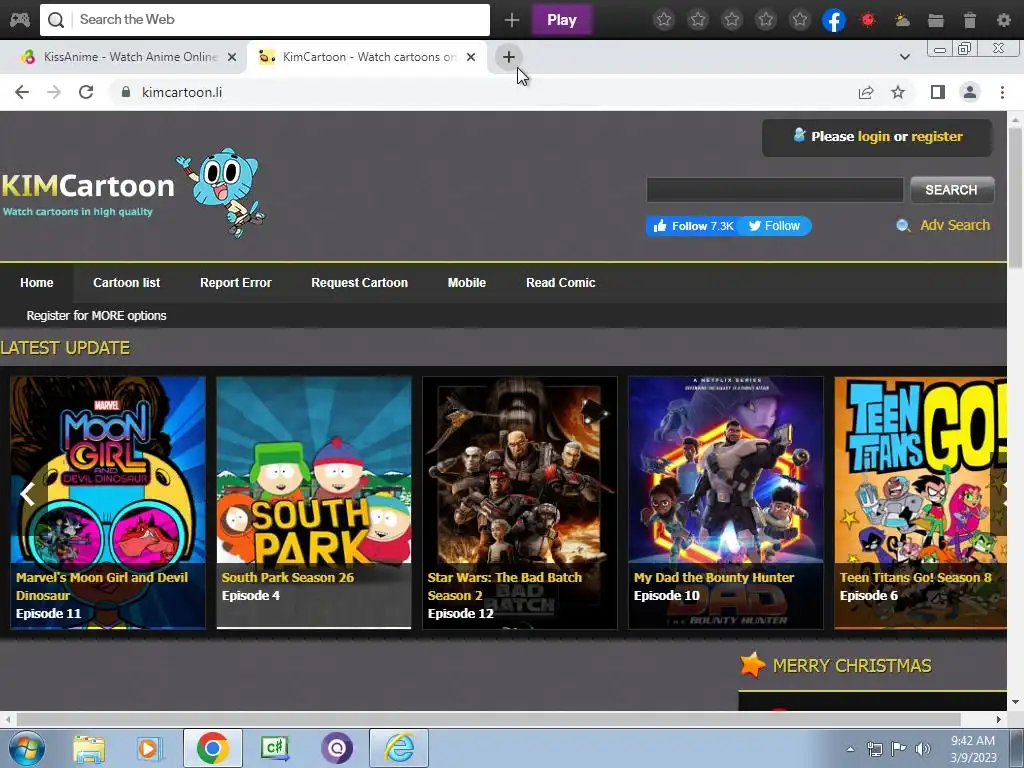Open the Adv Search link
The width and height of the screenshot is (1024, 768).
pyautogui.click(x=955, y=225)
